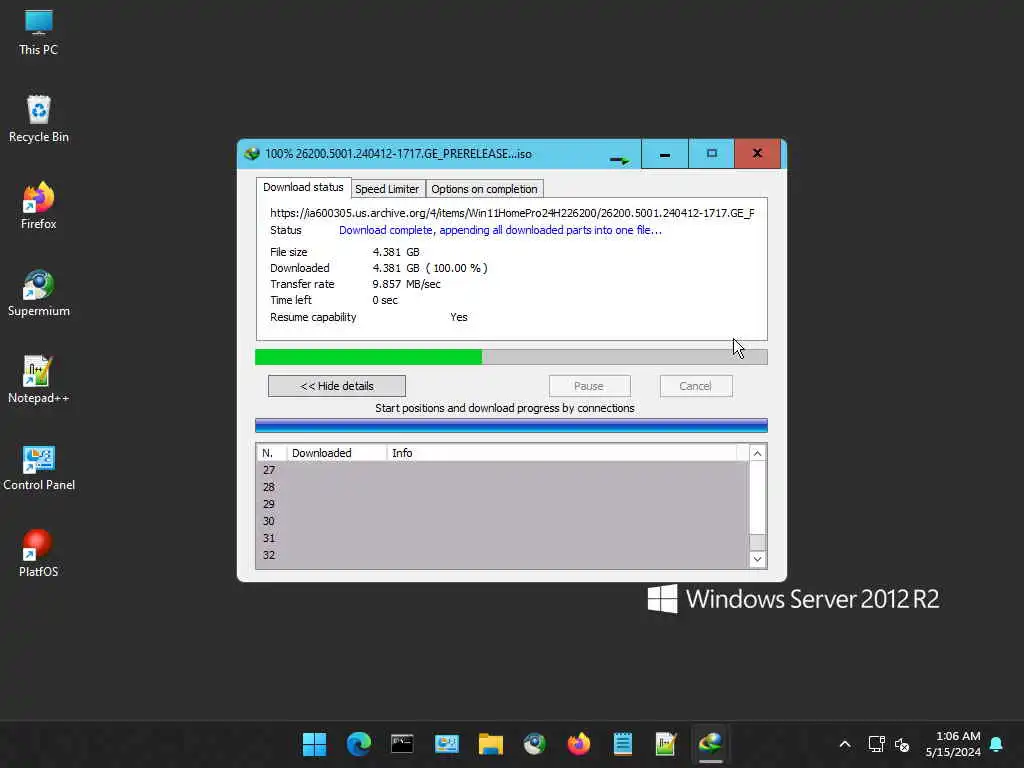This screenshot has width=1024, height=768.
Task: Switch to the Speed Limiter tab
Action: click(x=387, y=189)
